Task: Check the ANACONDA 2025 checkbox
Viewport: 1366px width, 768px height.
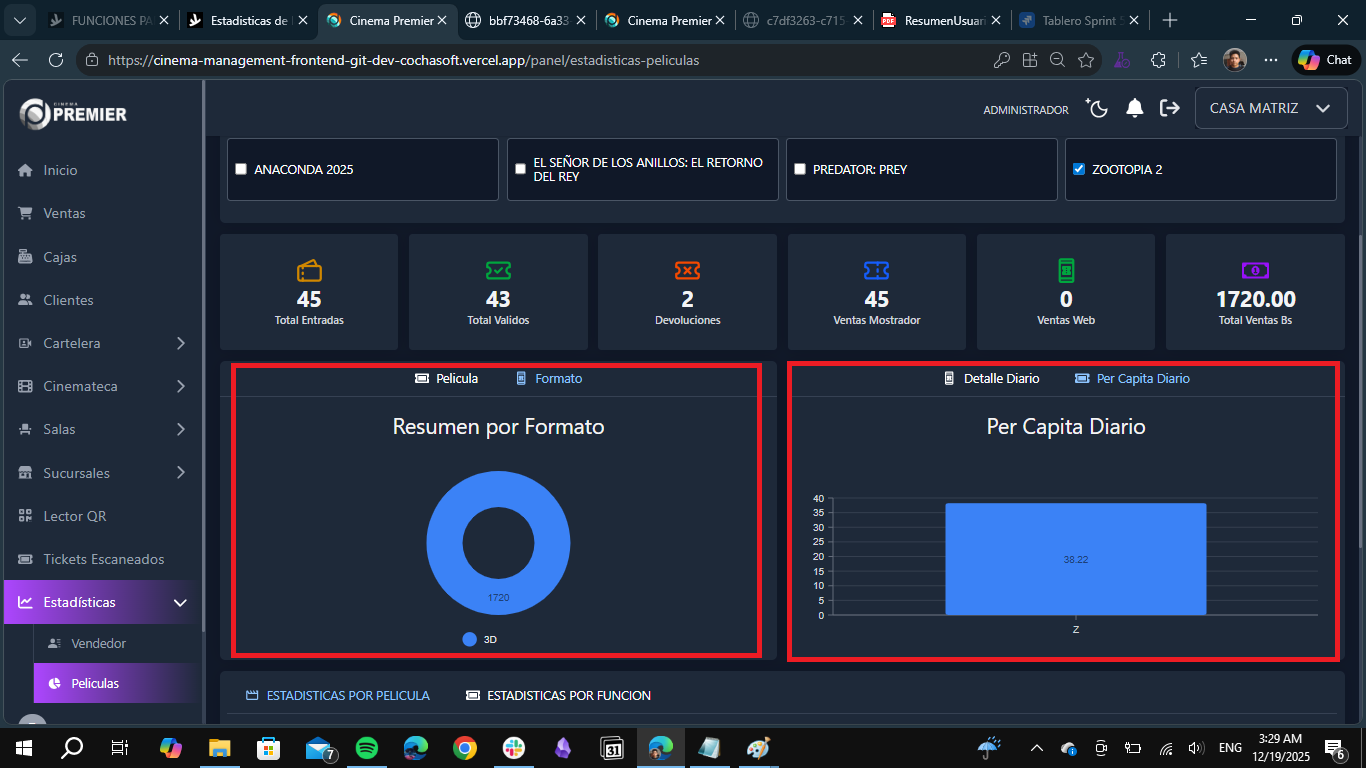Action: (x=241, y=169)
